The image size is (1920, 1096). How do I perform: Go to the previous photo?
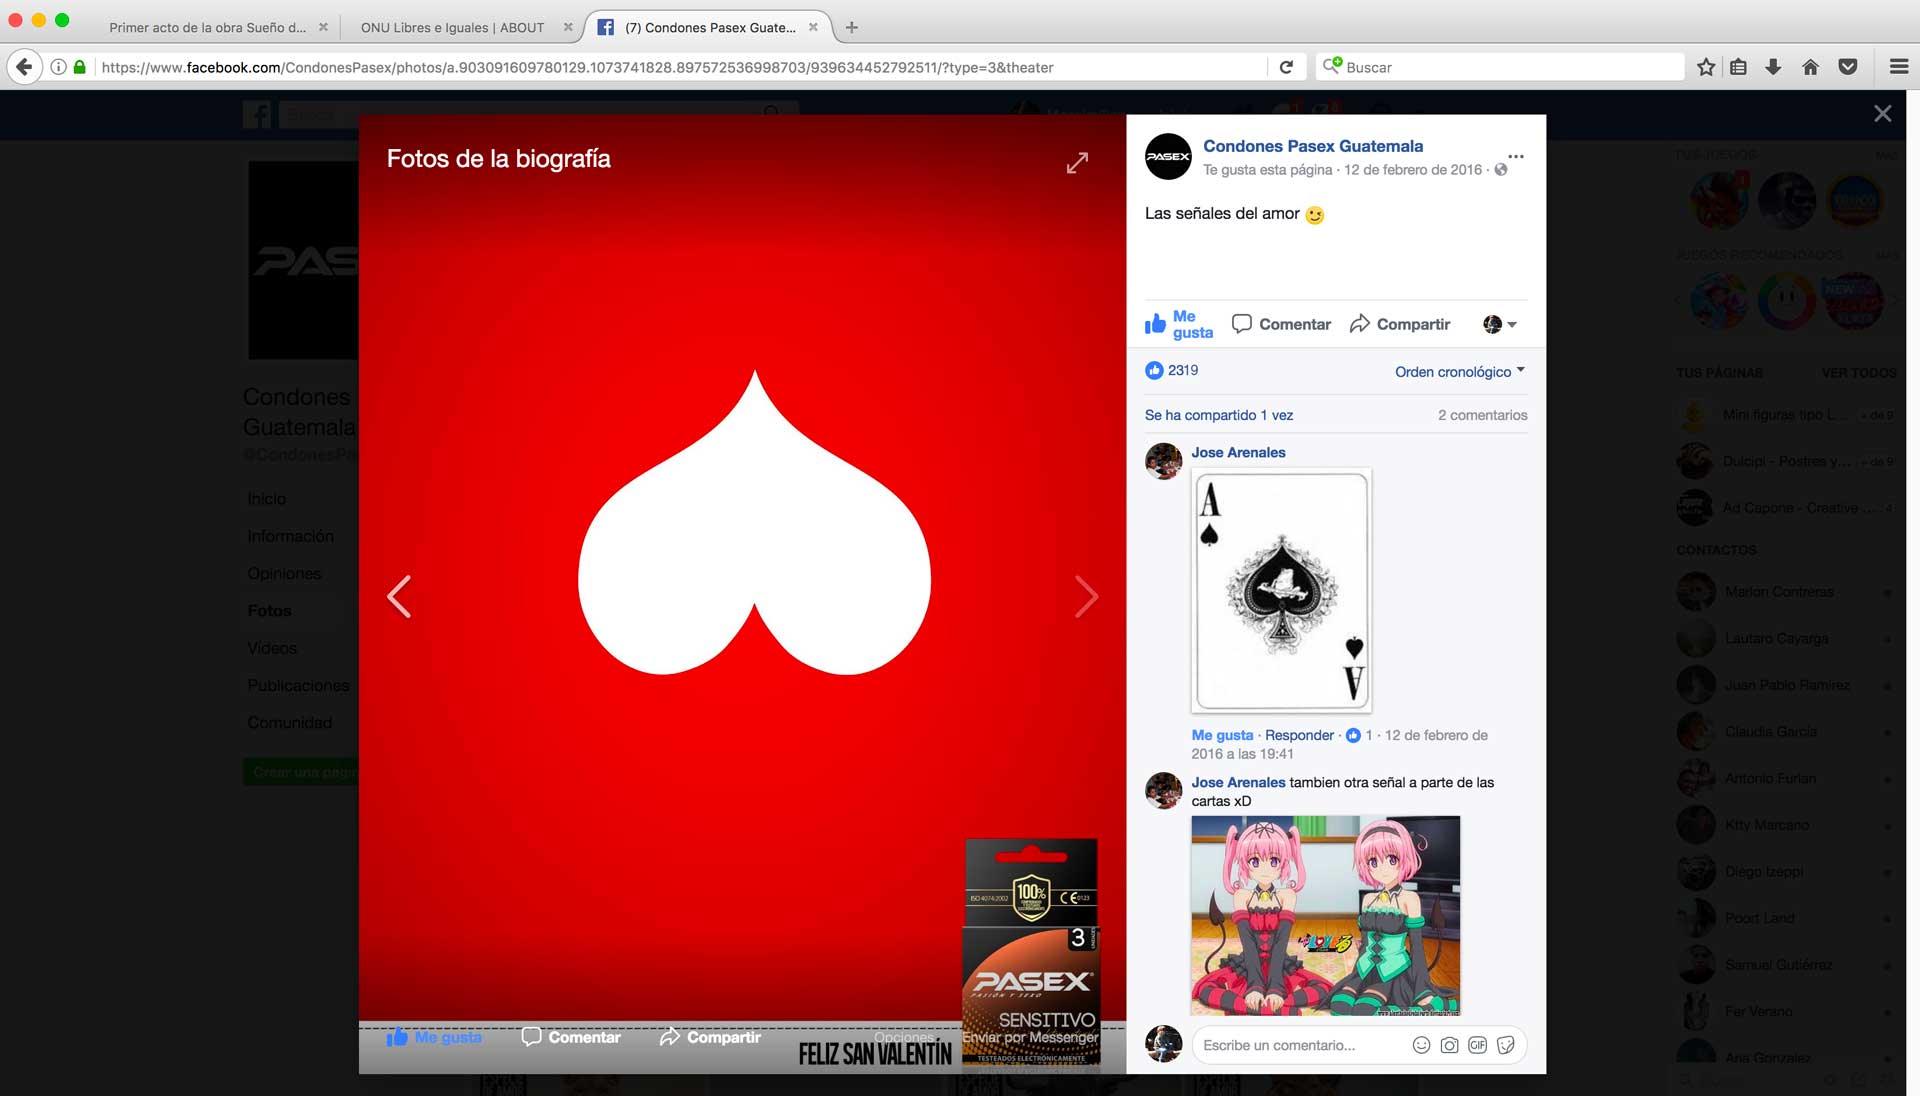[399, 597]
